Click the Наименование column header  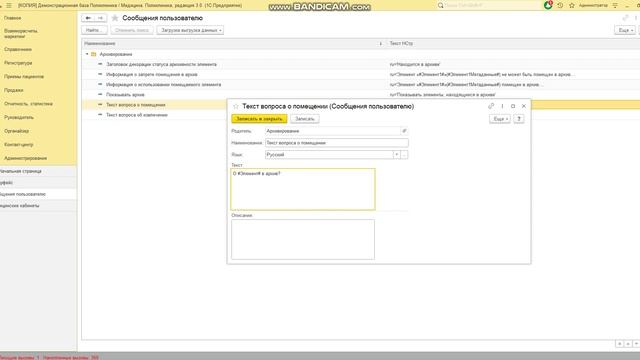click(x=234, y=43)
